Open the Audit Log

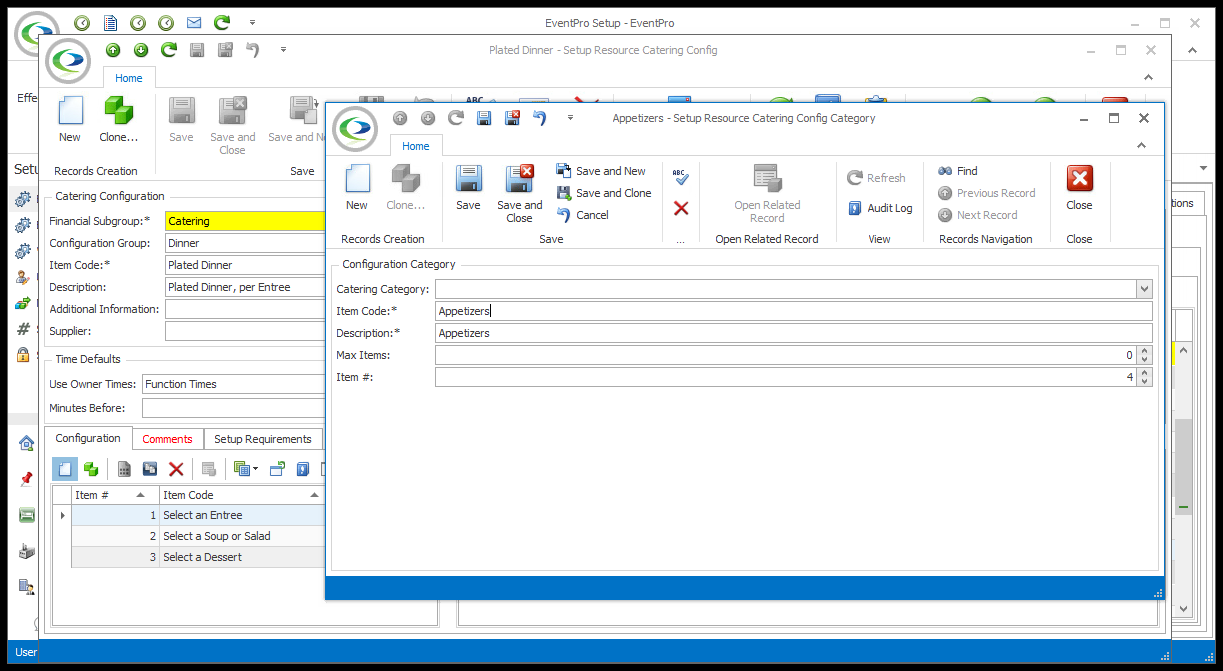click(880, 208)
